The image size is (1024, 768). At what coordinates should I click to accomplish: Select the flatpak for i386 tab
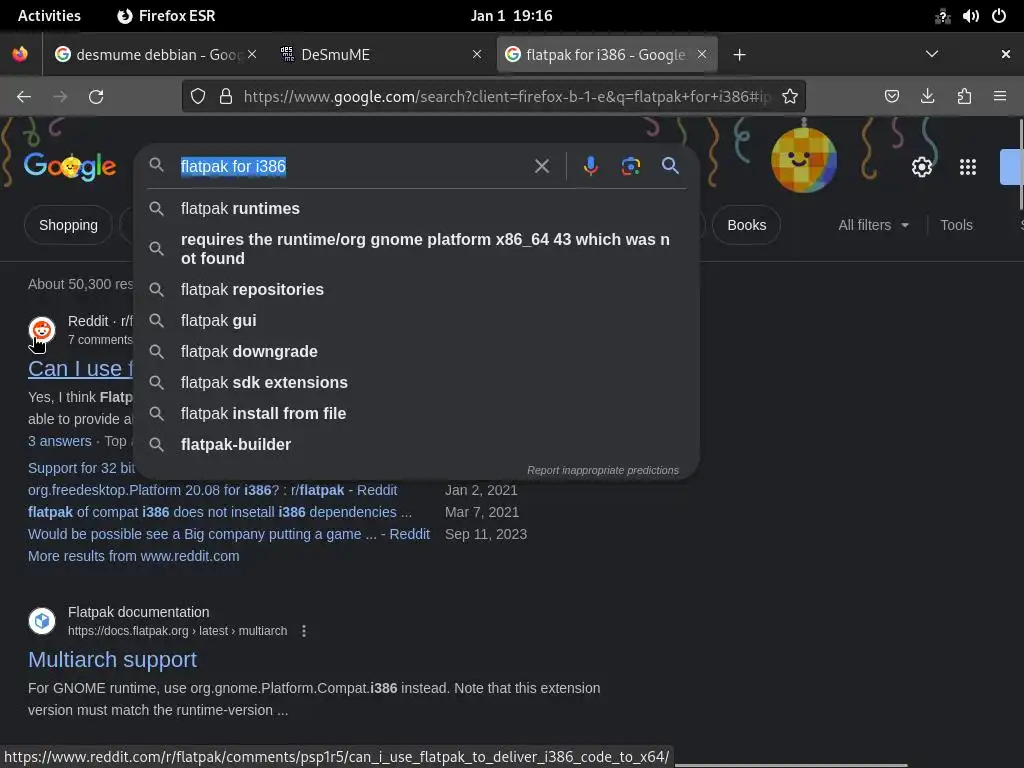click(607, 54)
